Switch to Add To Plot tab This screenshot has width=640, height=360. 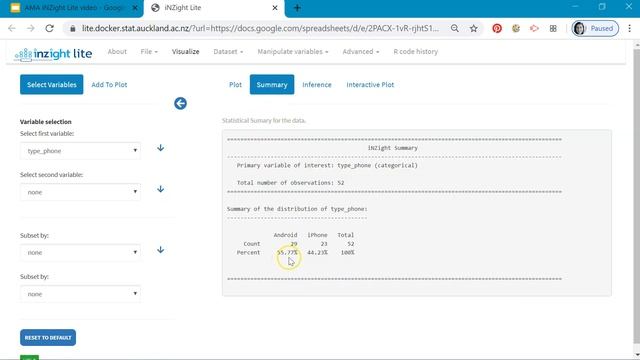tap(109, 84)
